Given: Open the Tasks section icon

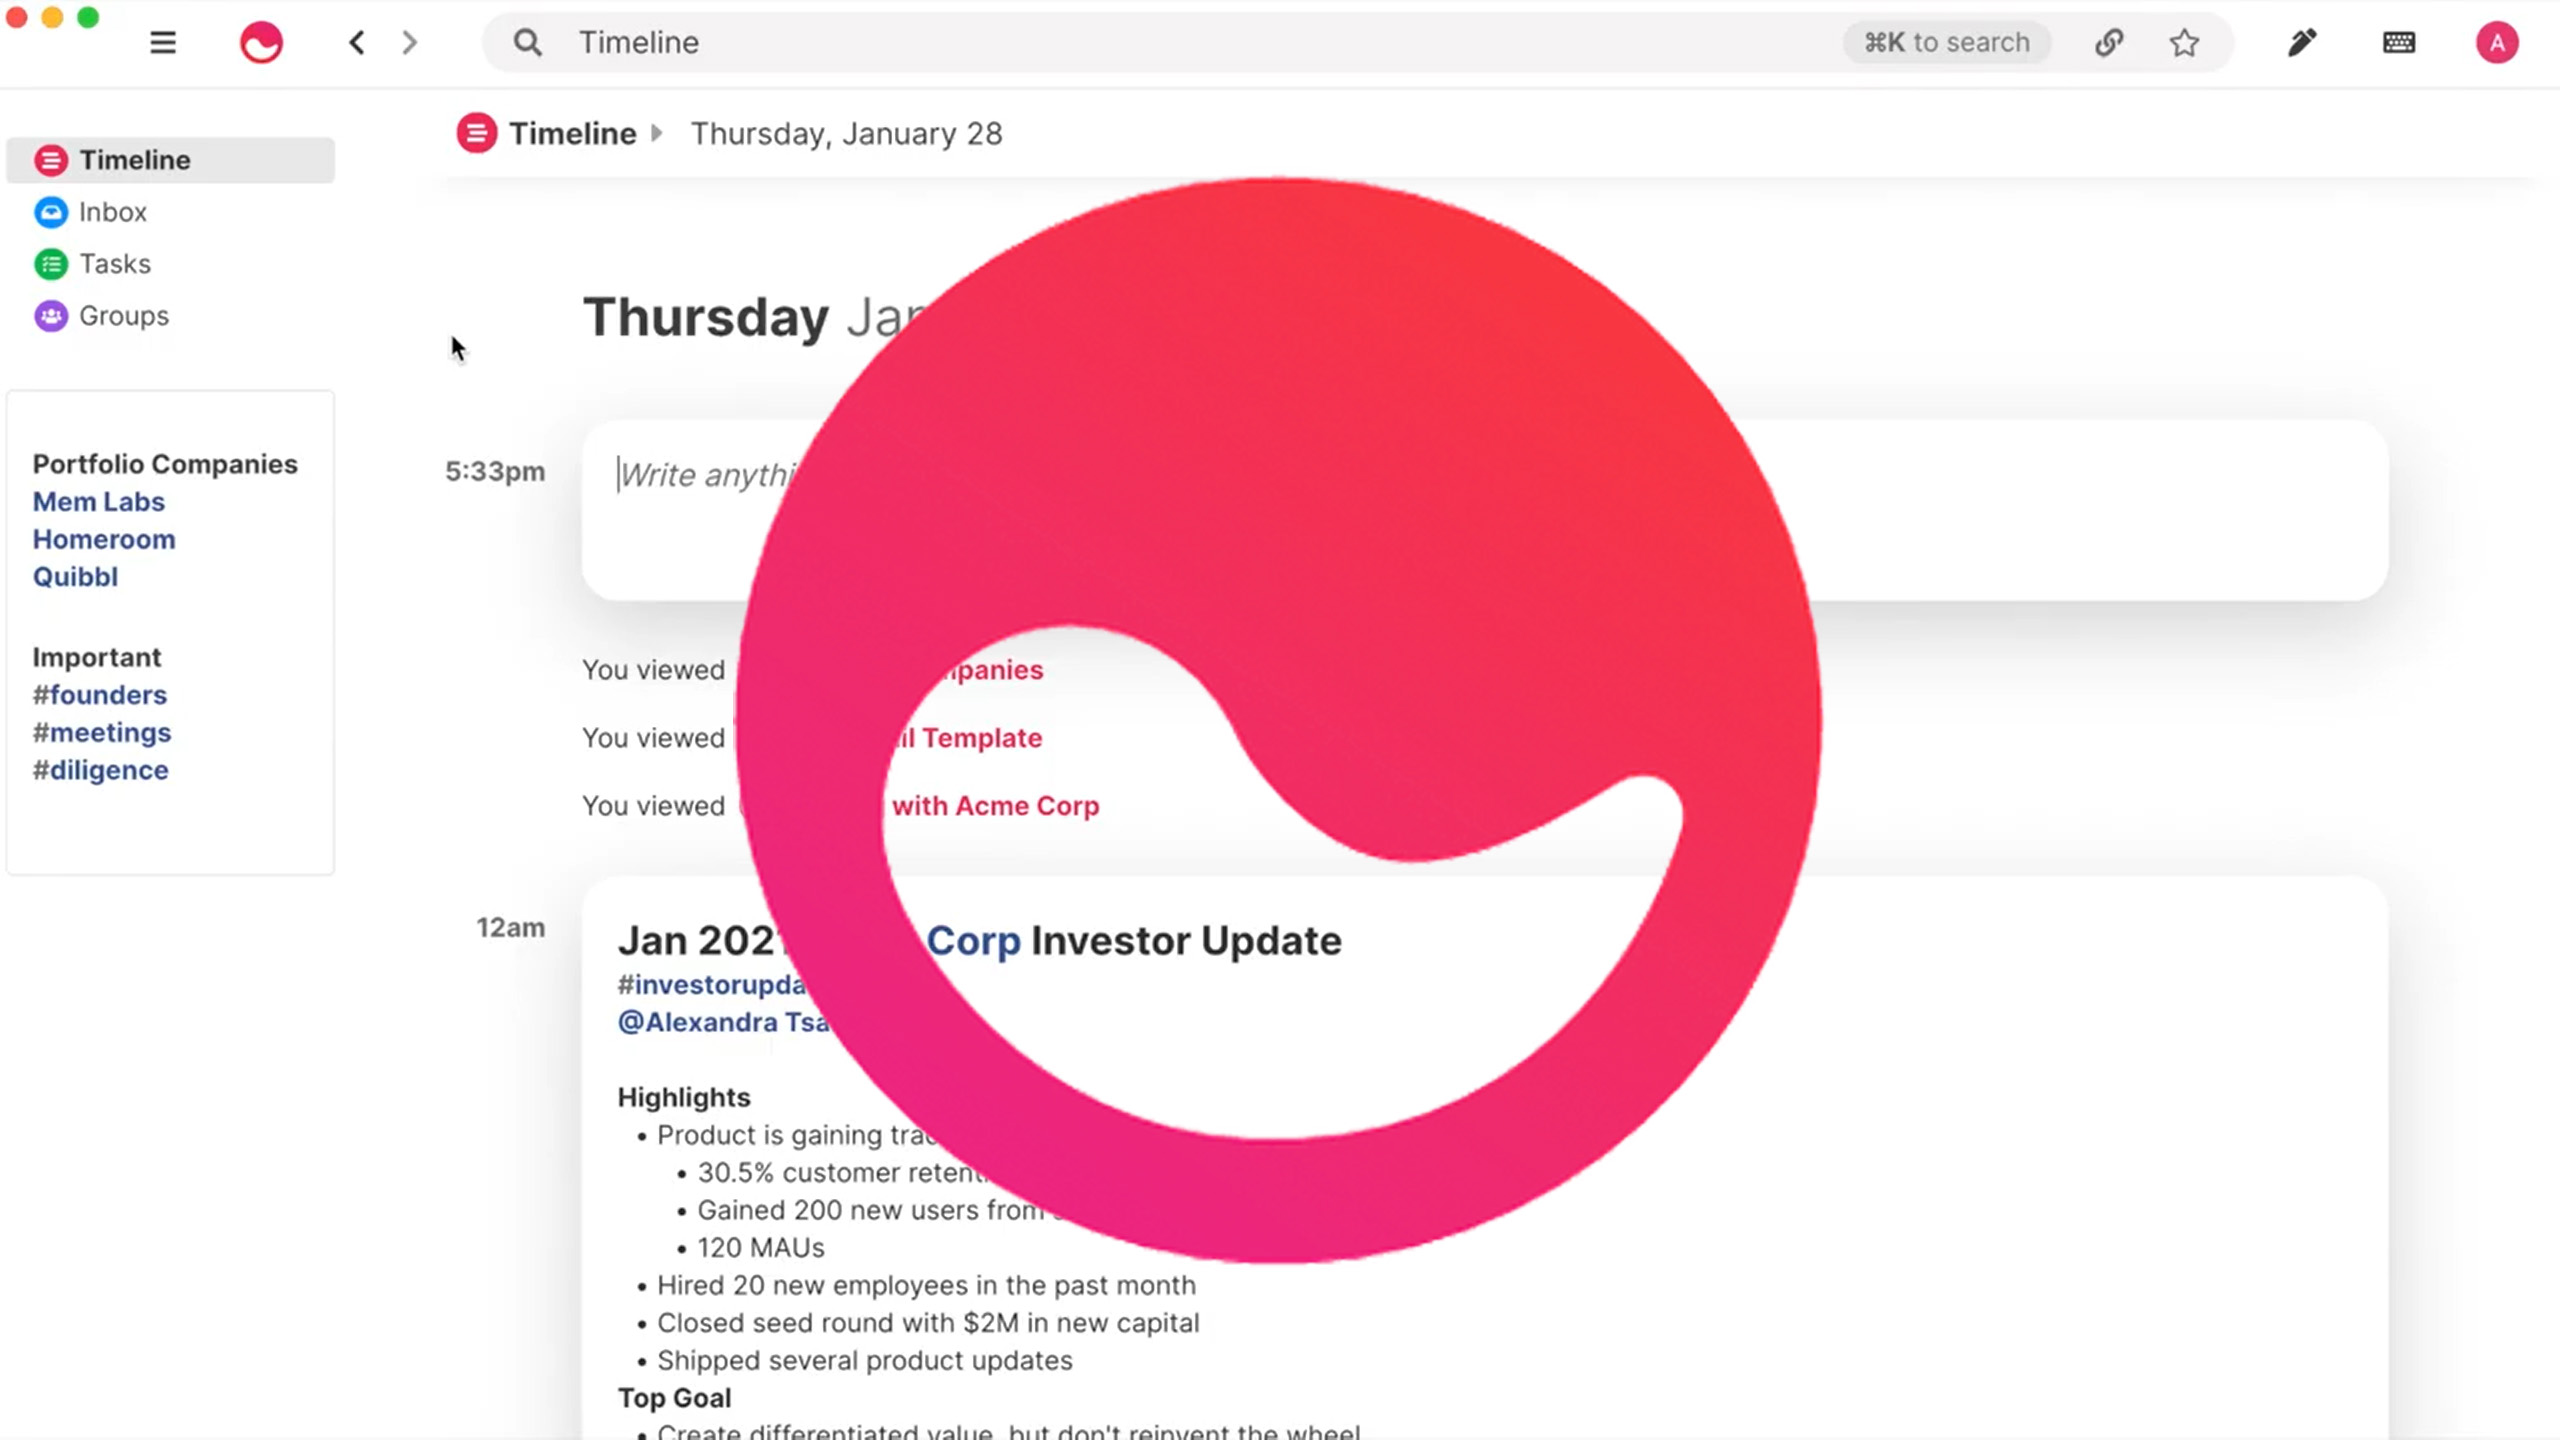Looking at the screenshot, I should tap(51, 264).
